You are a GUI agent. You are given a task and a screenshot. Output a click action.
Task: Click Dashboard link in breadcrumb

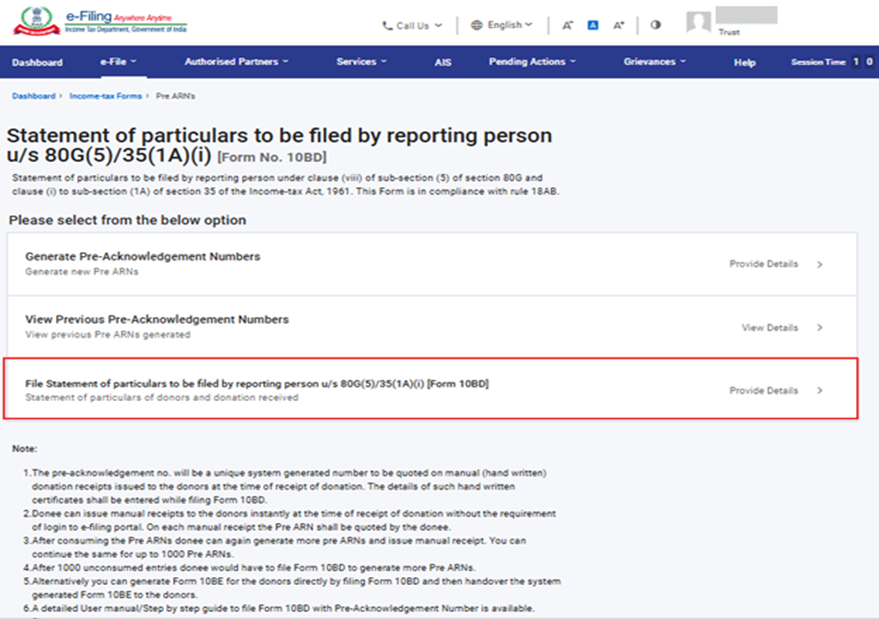pyautogui.click(x=34, y=96)
